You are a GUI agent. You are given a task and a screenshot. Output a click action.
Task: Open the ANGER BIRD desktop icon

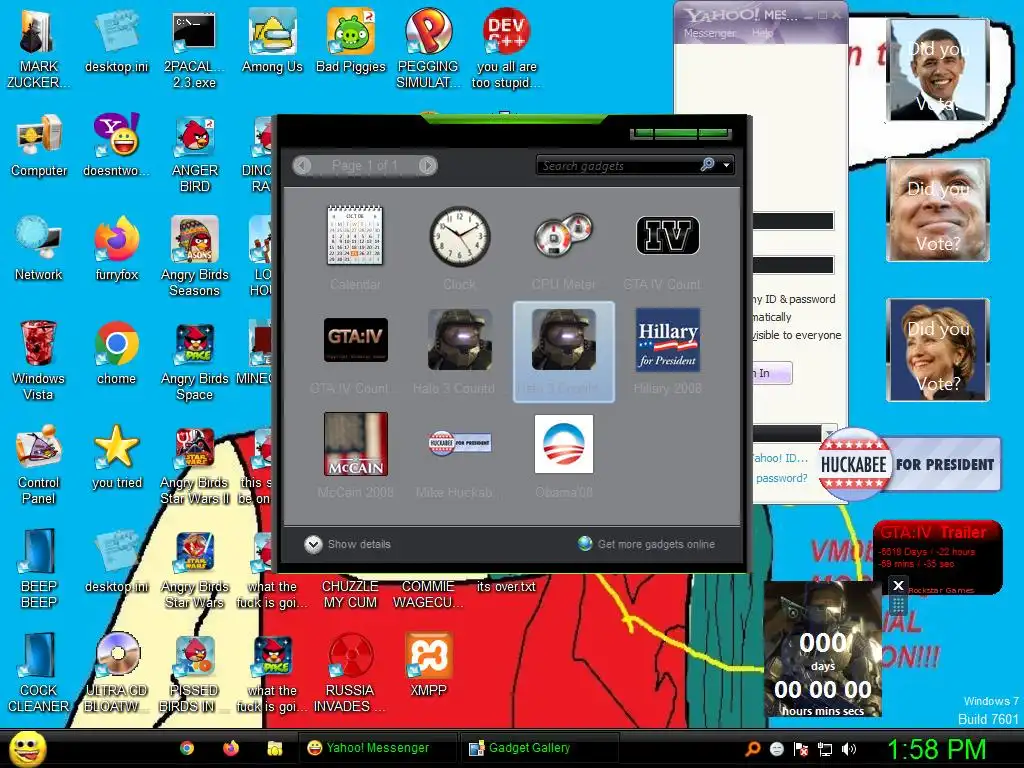click(195, 153)
